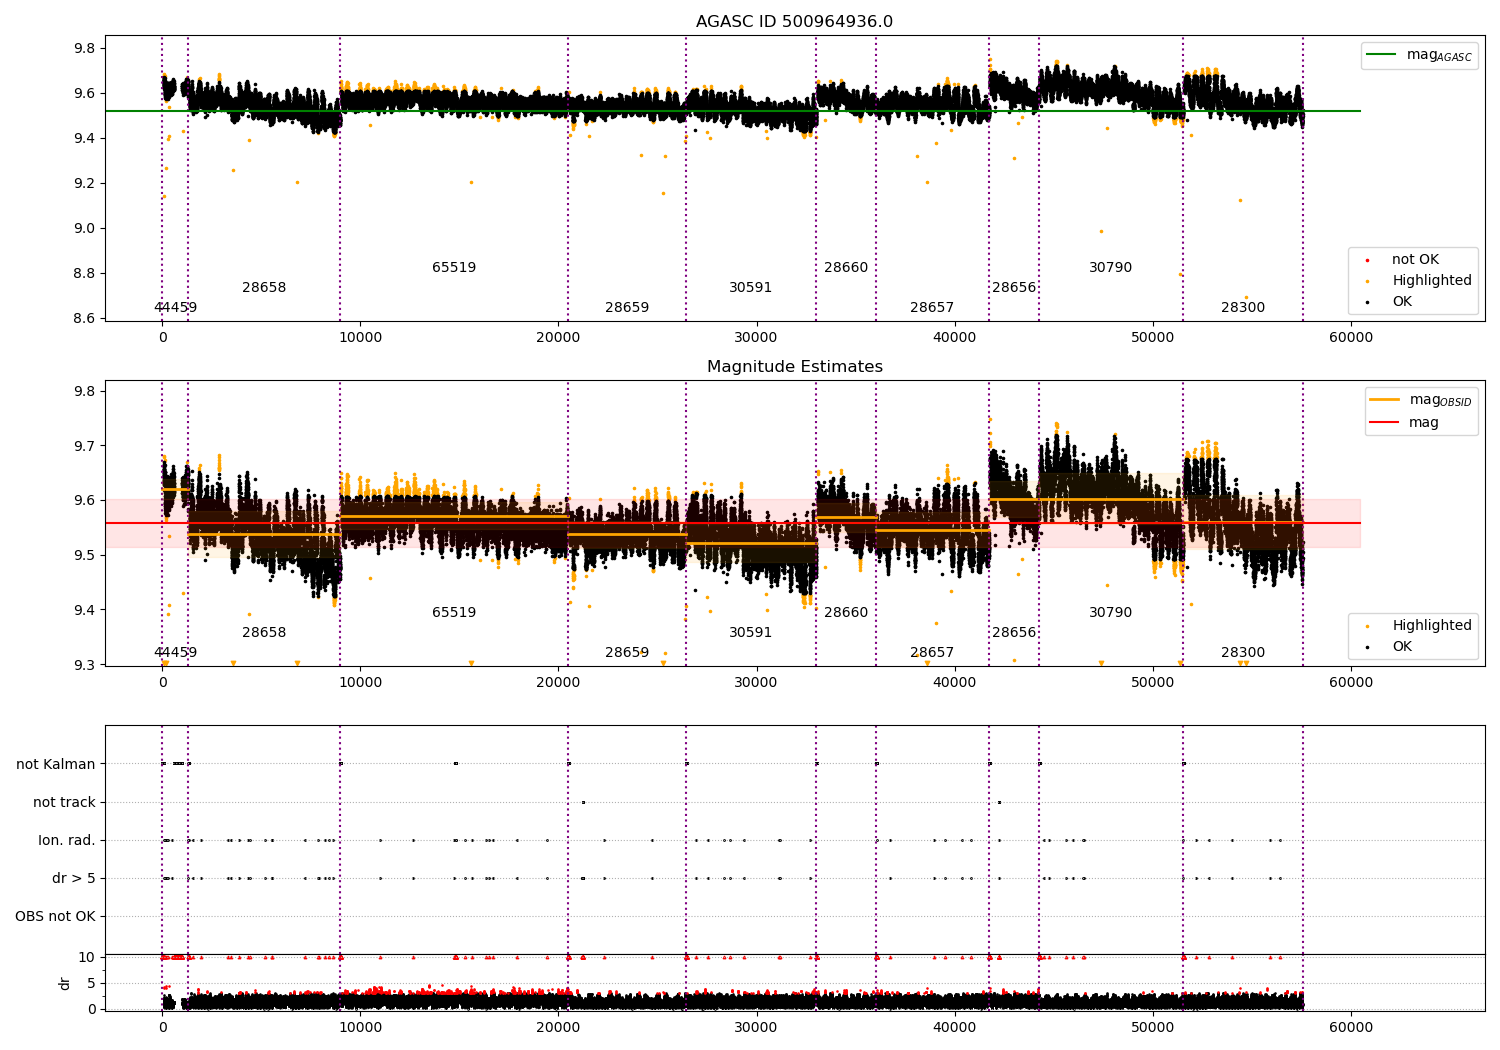This screenshot has width=1500, height=1050.
Task: Select x-tick 20000 under the bottom plot
Action: (x=558, y=1027)
